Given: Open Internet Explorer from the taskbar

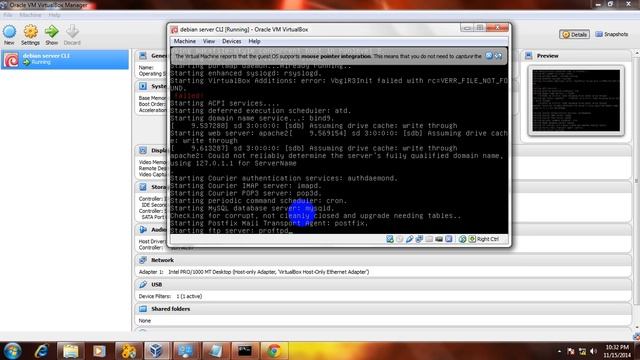Looking at the screenshot, I should [x=42, y=351].
